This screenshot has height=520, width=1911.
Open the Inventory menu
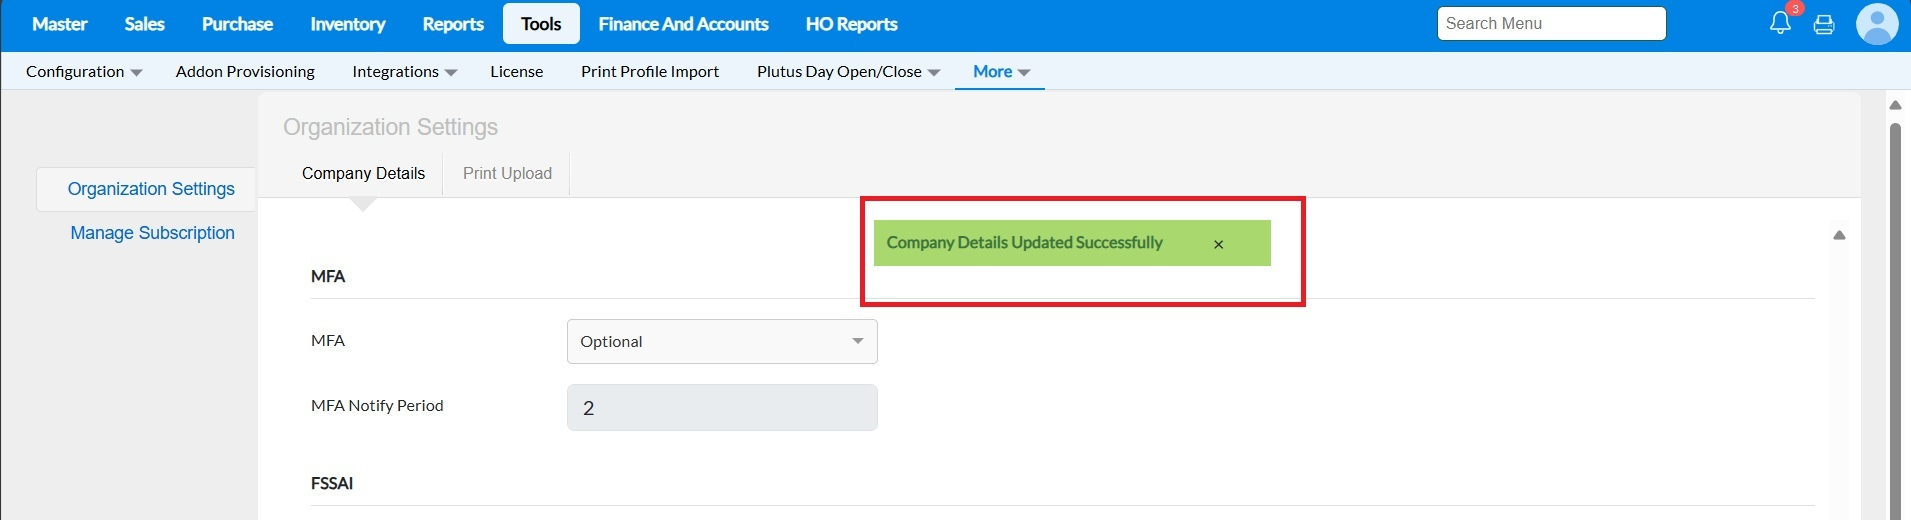coord(347,24)
